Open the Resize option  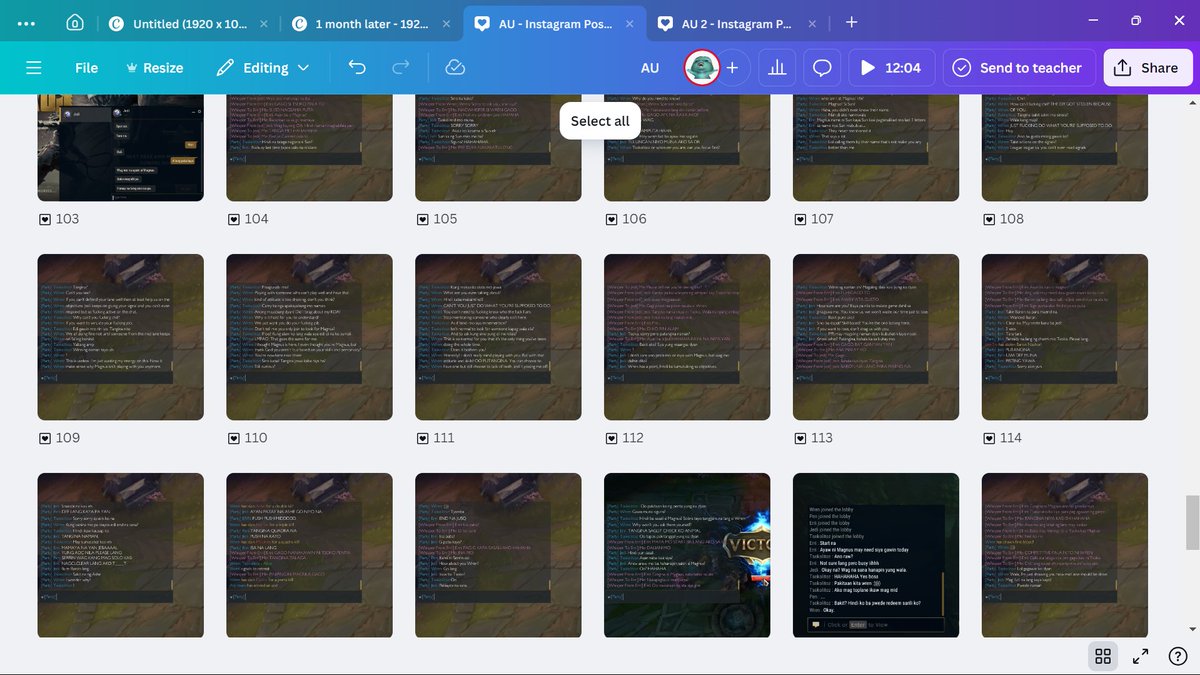click(x=154, y=68)
